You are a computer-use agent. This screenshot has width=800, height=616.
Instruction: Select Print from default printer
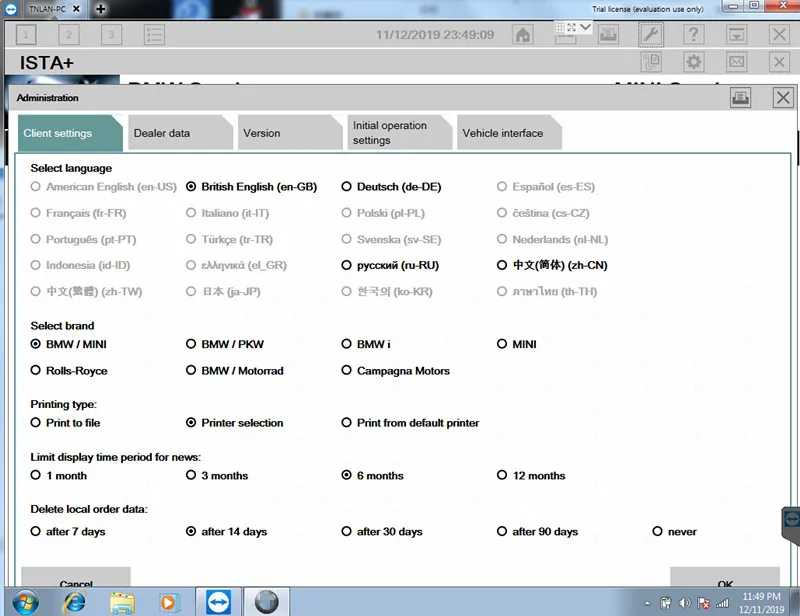point(410,423)
